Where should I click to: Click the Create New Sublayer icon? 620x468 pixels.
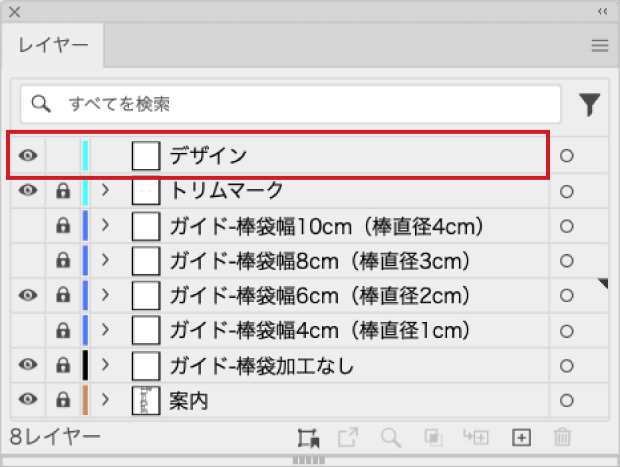click(x=476, y=437)
